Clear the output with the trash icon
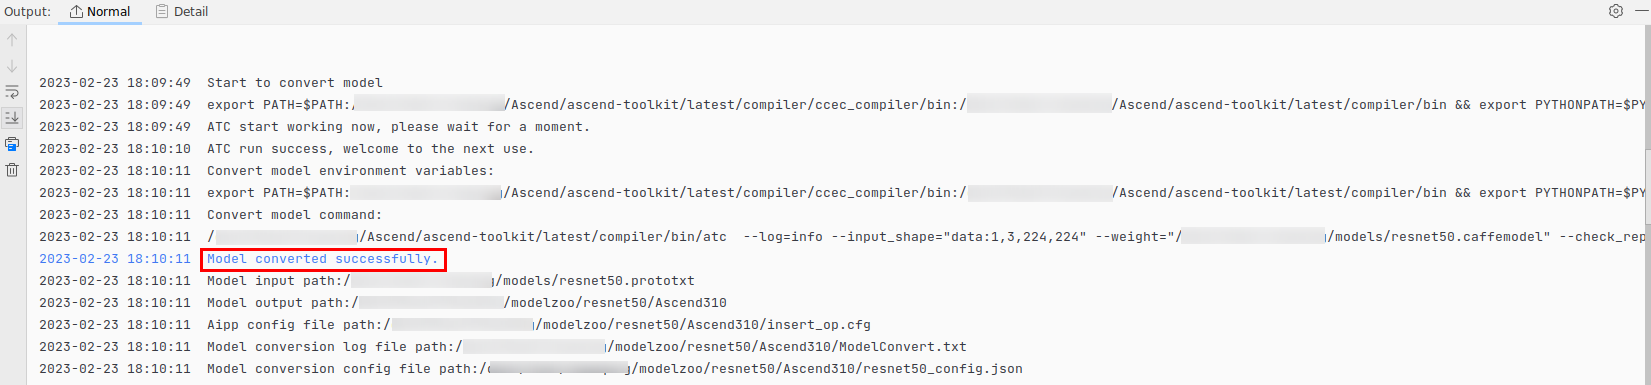The height and width of the screenshot is (385, 1651). pyautogui.click(x=12, y=170)
